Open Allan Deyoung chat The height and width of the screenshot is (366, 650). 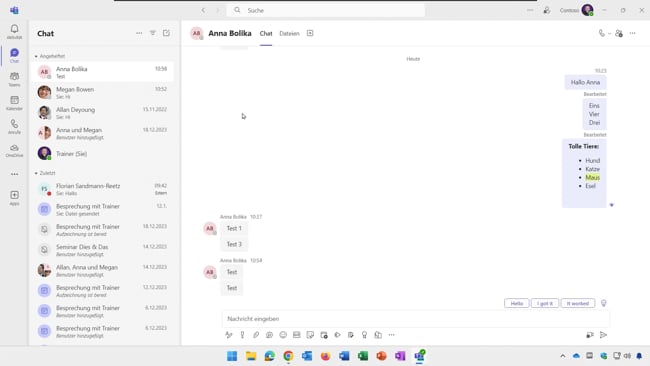coord(102,113)
